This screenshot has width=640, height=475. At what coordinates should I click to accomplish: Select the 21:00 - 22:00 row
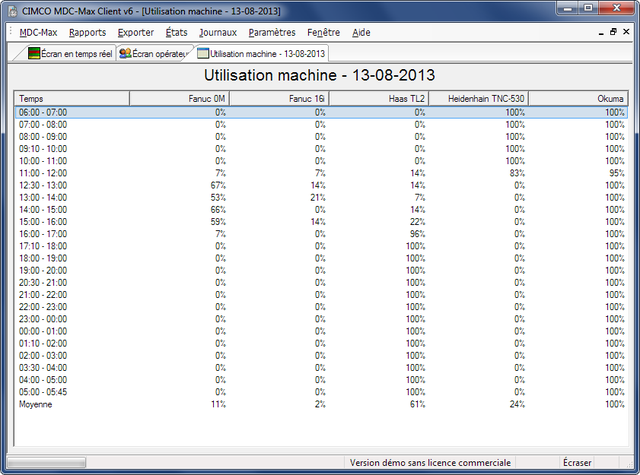point(321,295)
